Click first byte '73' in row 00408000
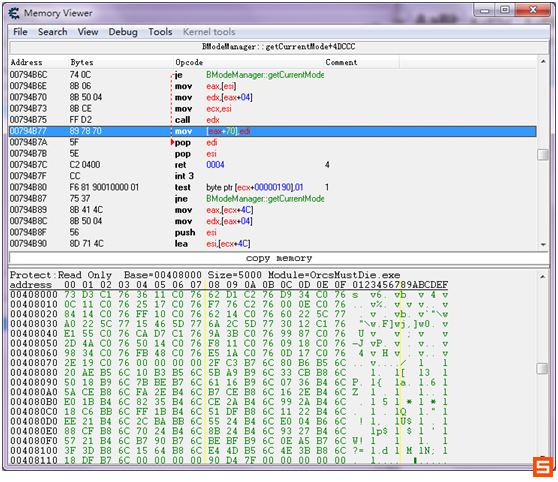The height and width of the screenshot is (482, 558). click(70, 295)
